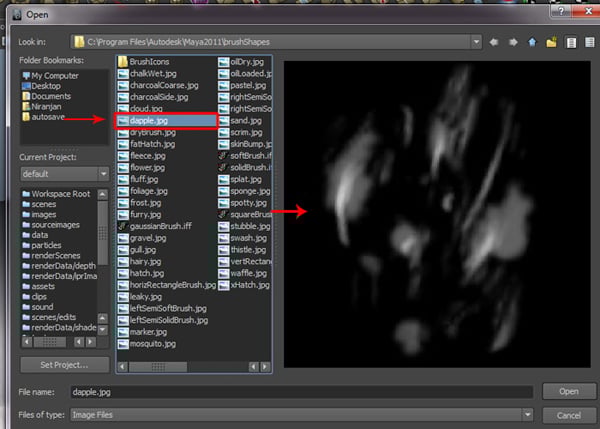Select gravel.jpg in the file list

point(142,238)
